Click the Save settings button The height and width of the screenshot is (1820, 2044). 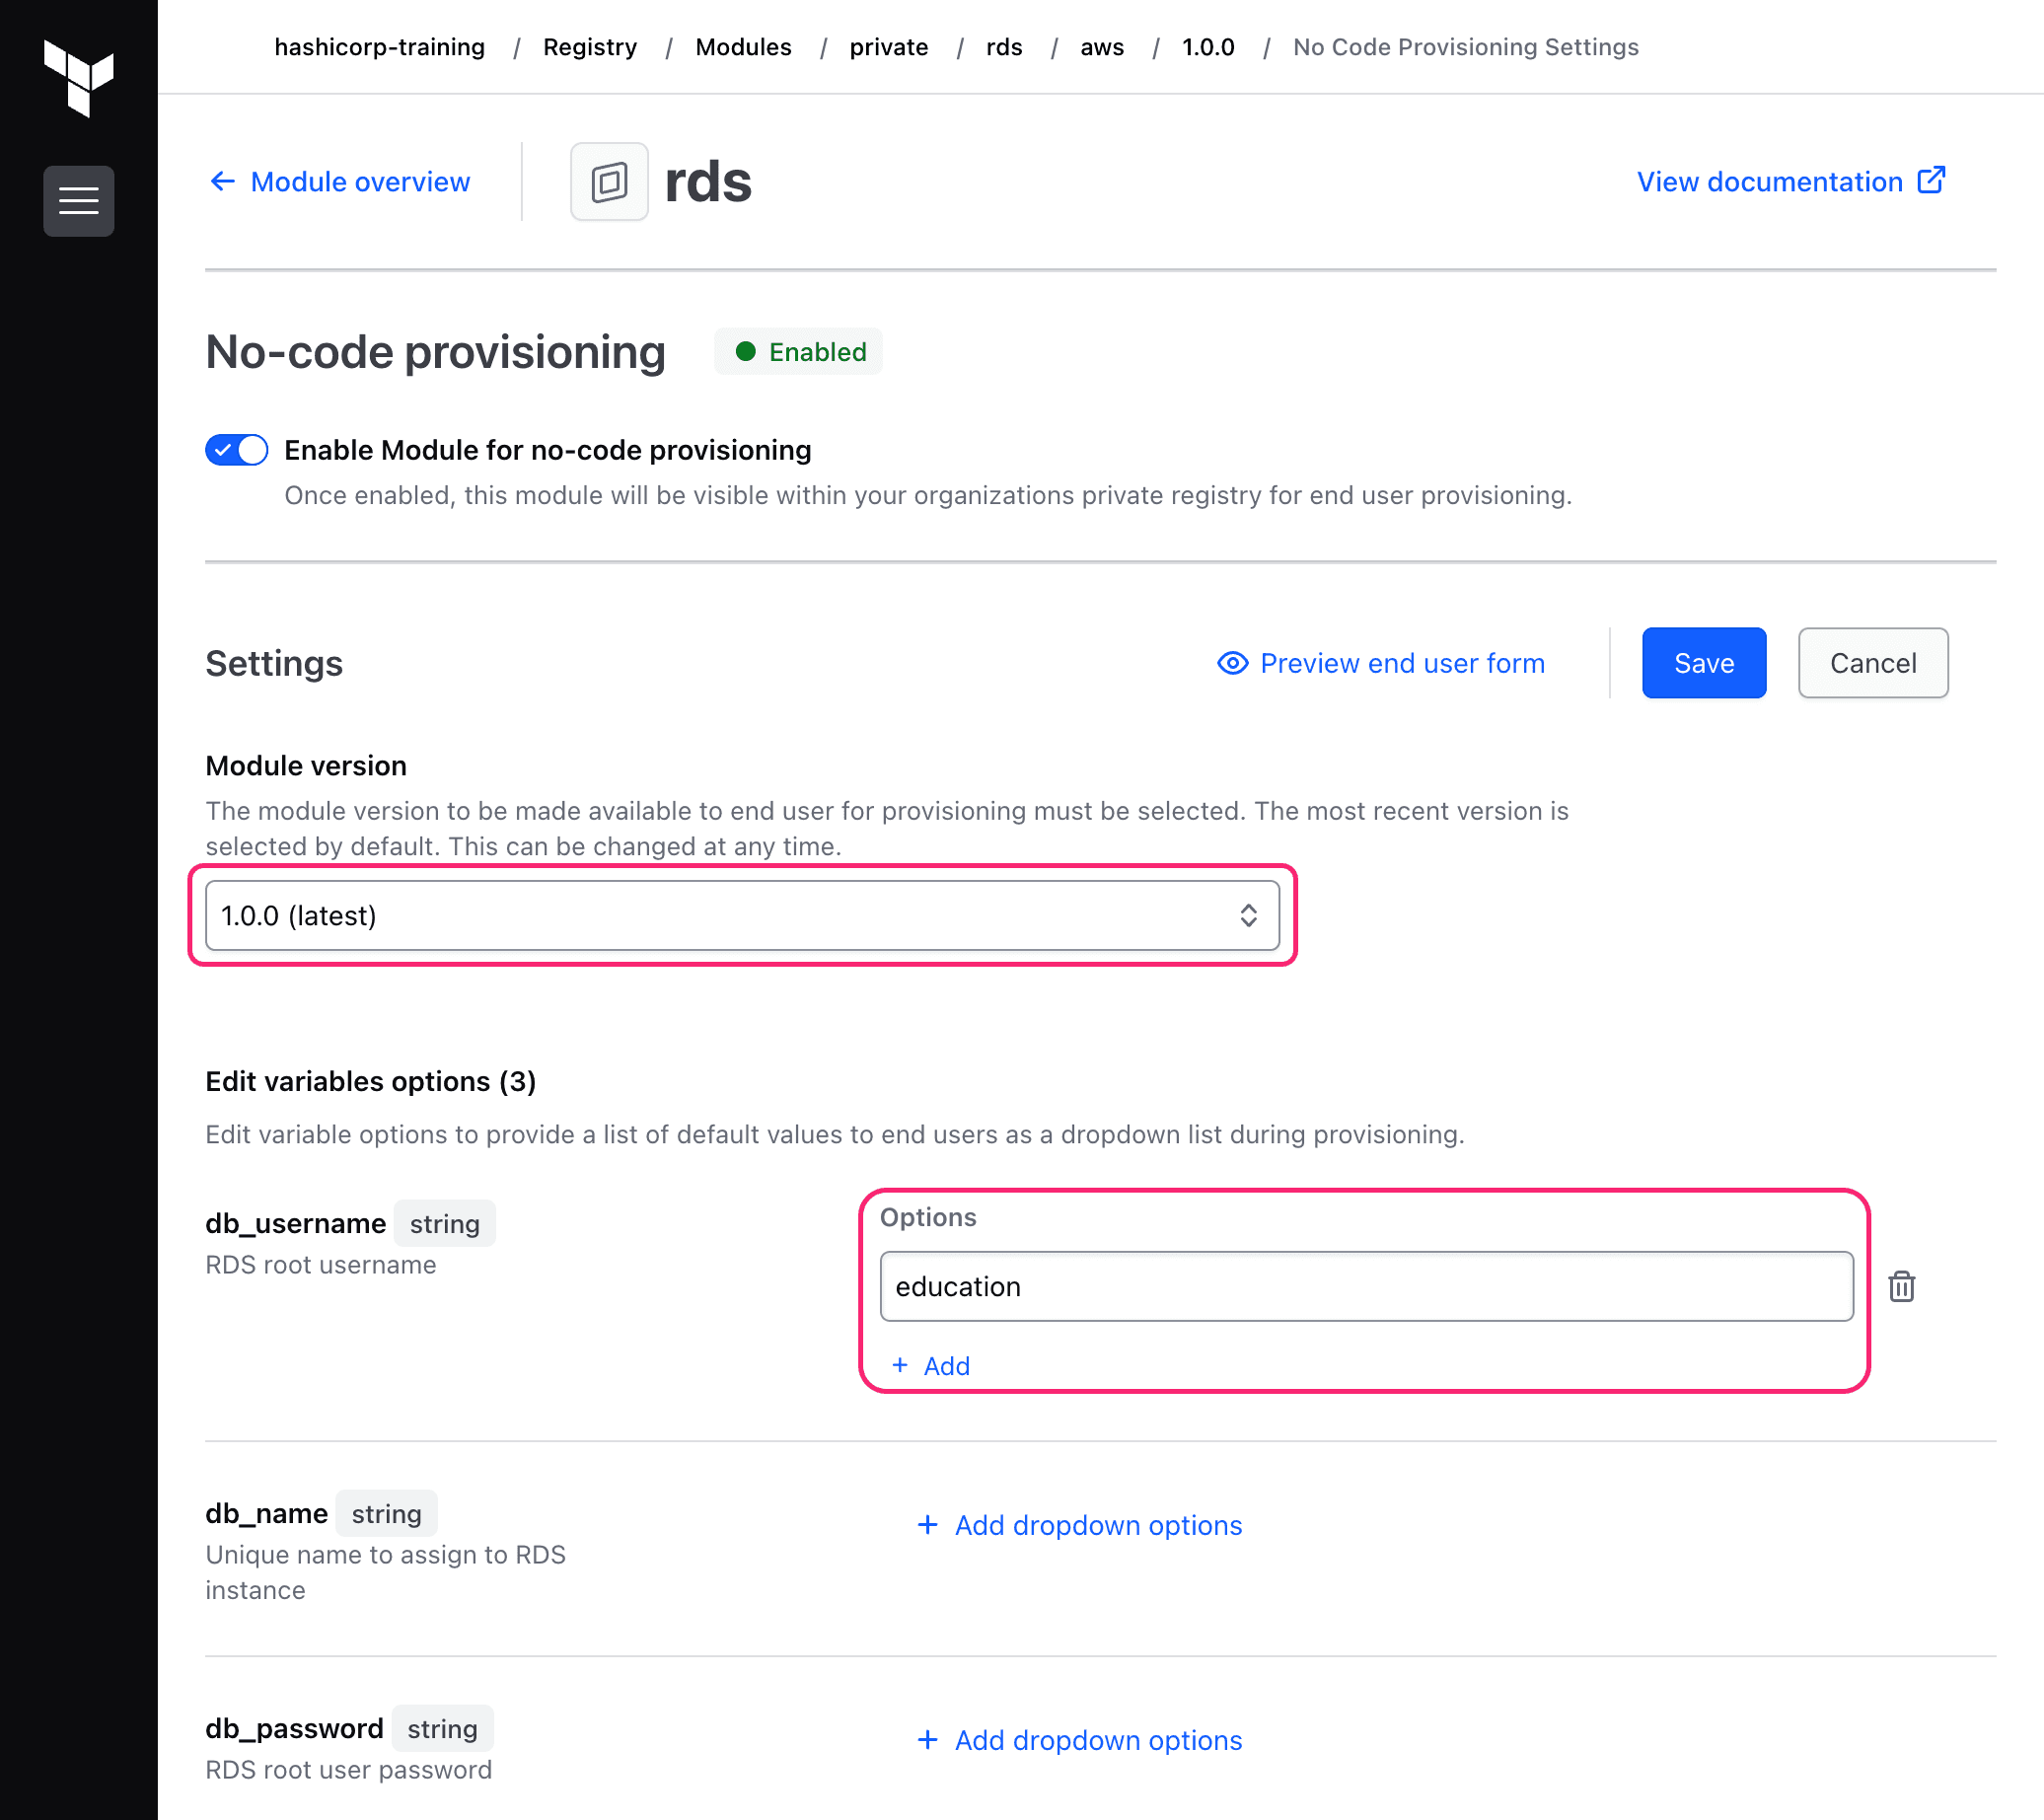[x=1704, y=662]
